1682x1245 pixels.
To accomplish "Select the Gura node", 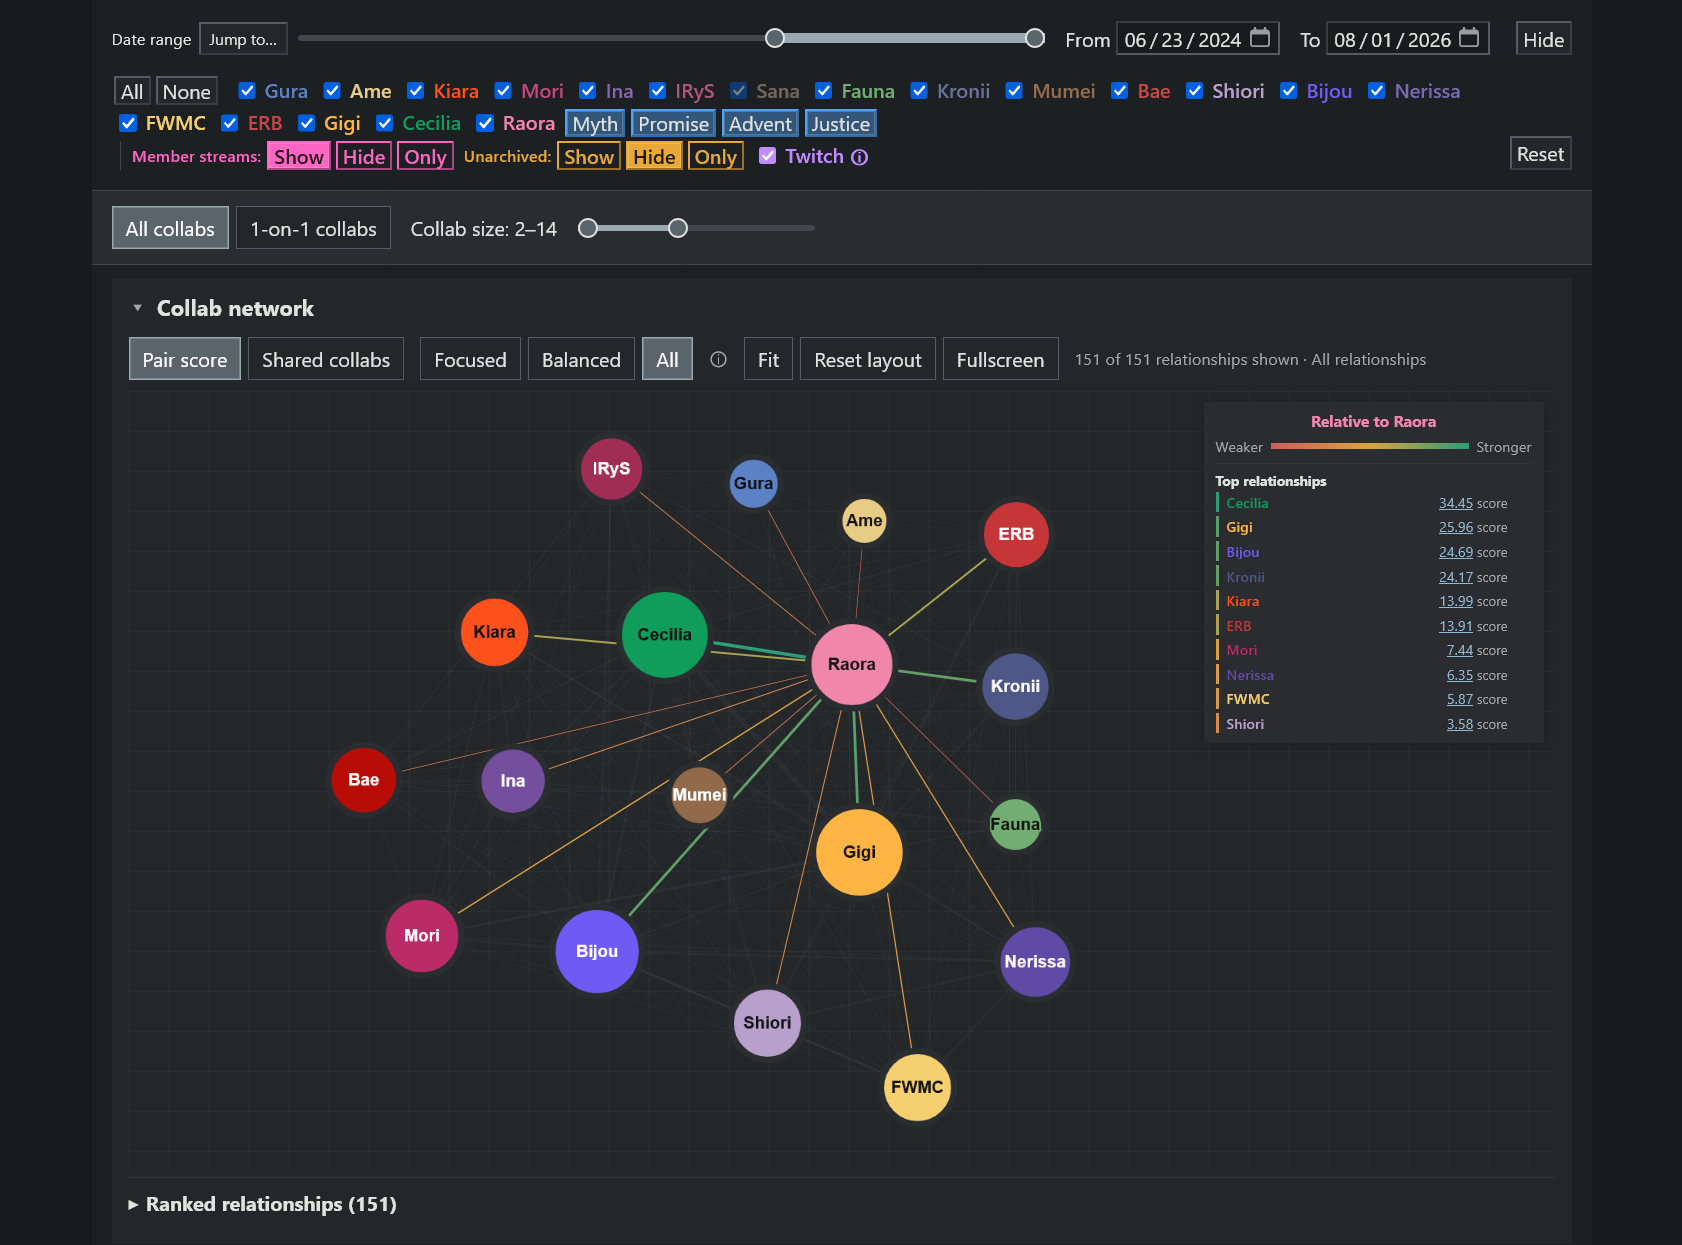I will click(753, 483).
